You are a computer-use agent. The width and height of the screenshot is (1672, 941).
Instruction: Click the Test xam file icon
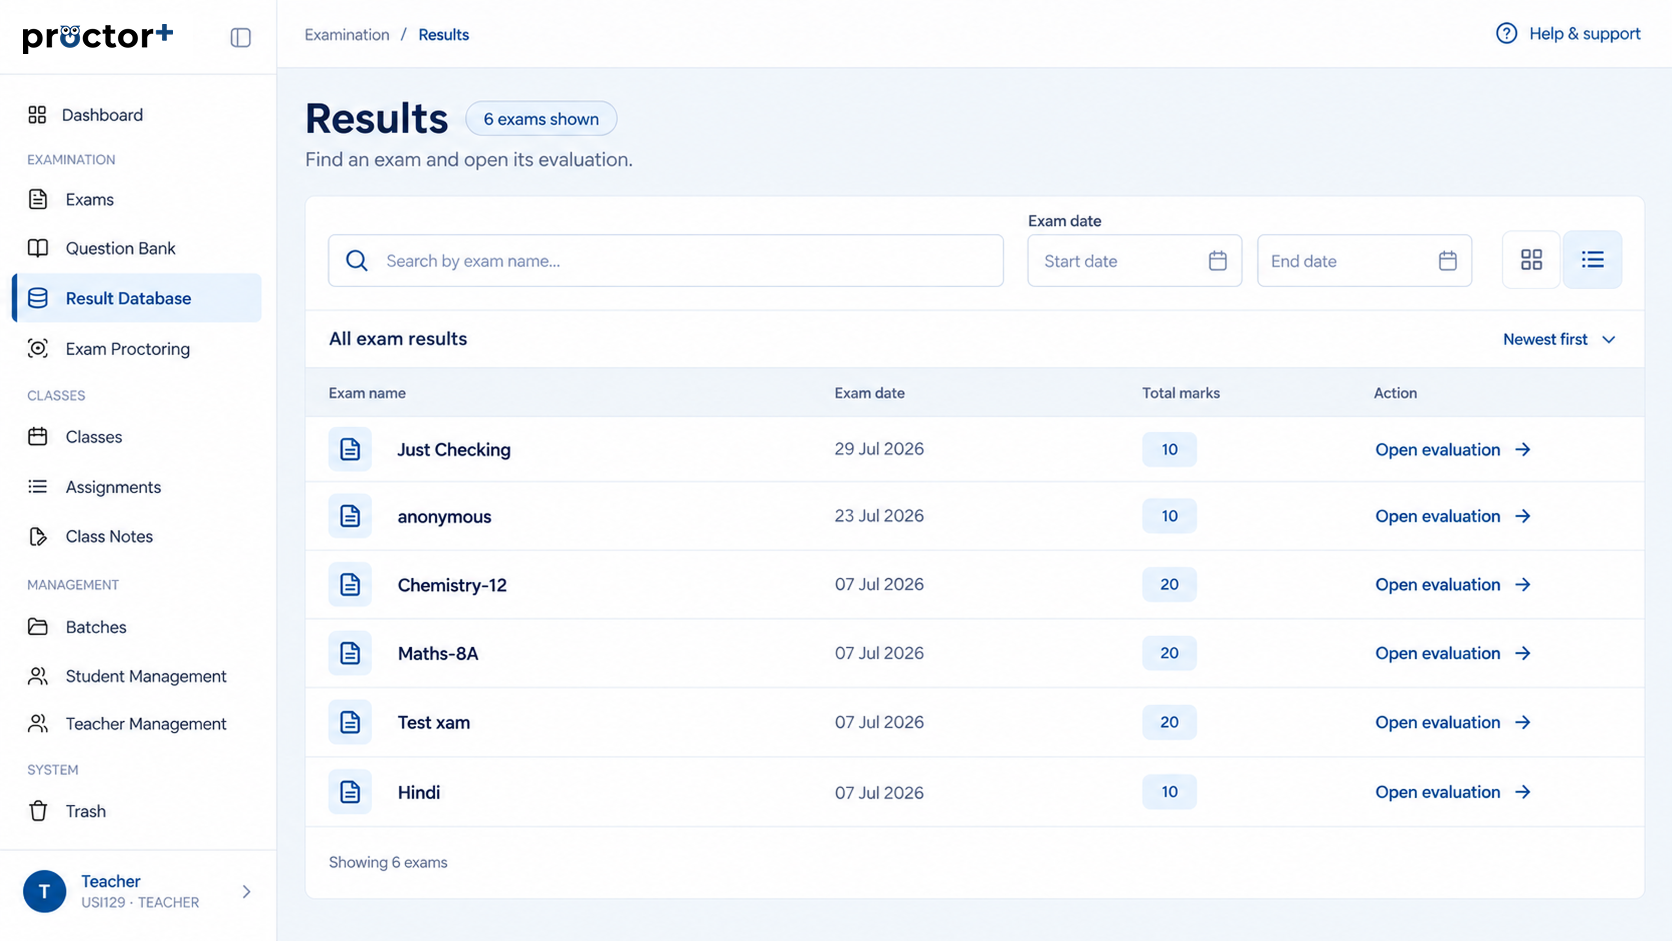[x=350, y=722]
